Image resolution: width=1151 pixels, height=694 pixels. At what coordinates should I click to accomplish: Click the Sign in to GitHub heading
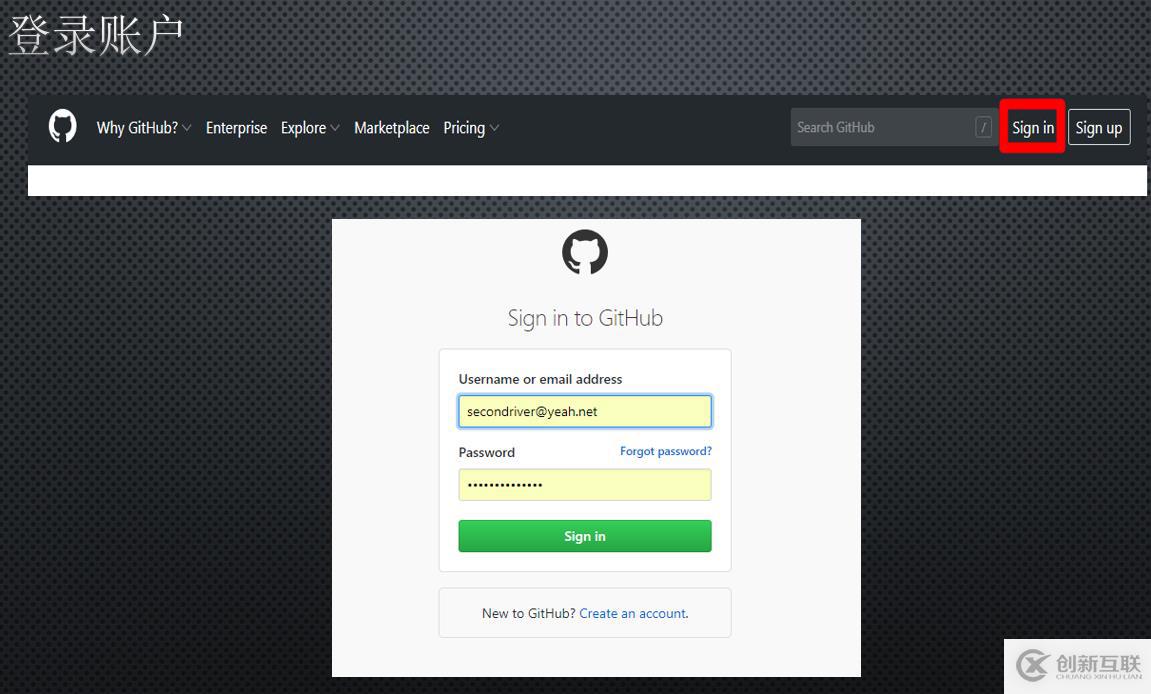tap(585, 318)
